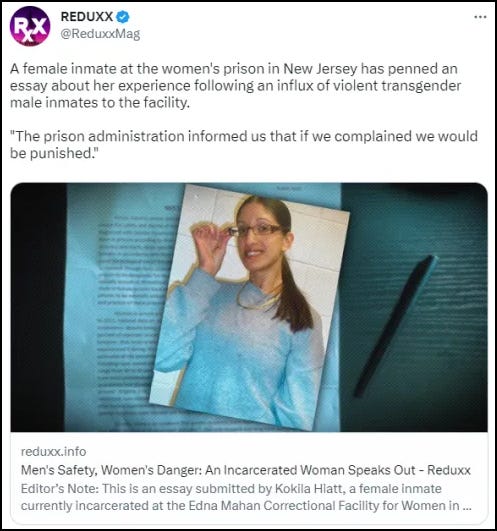This screenshot has width=497, height=531.
Task: Click the quoted sentence about prison administration
Action: coord(243,144)
